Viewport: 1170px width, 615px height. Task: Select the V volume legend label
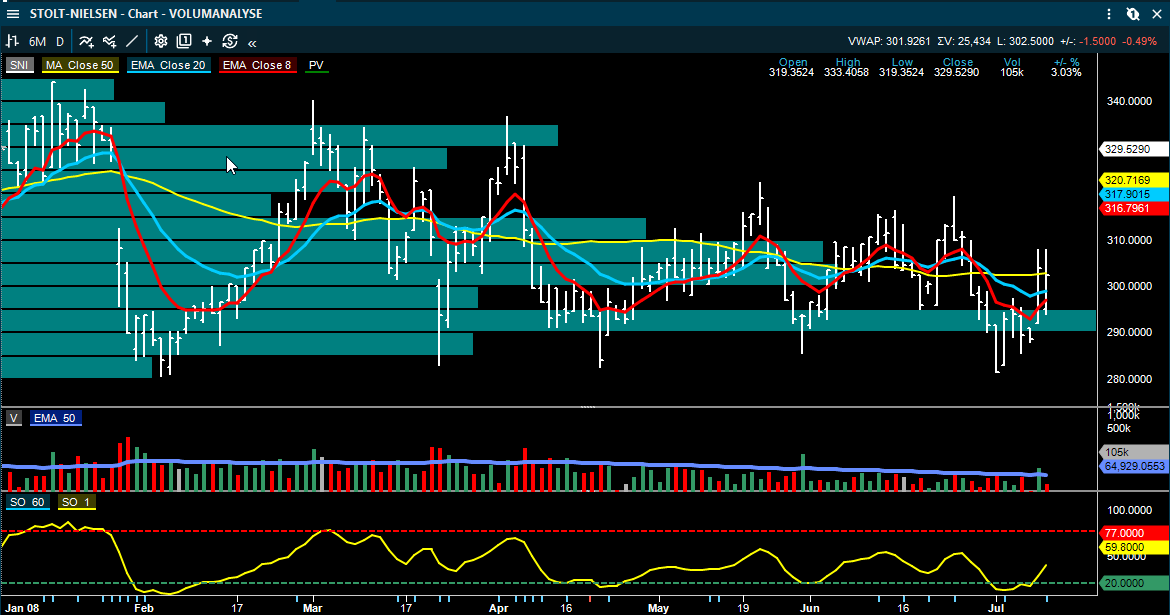pos(14,418)
